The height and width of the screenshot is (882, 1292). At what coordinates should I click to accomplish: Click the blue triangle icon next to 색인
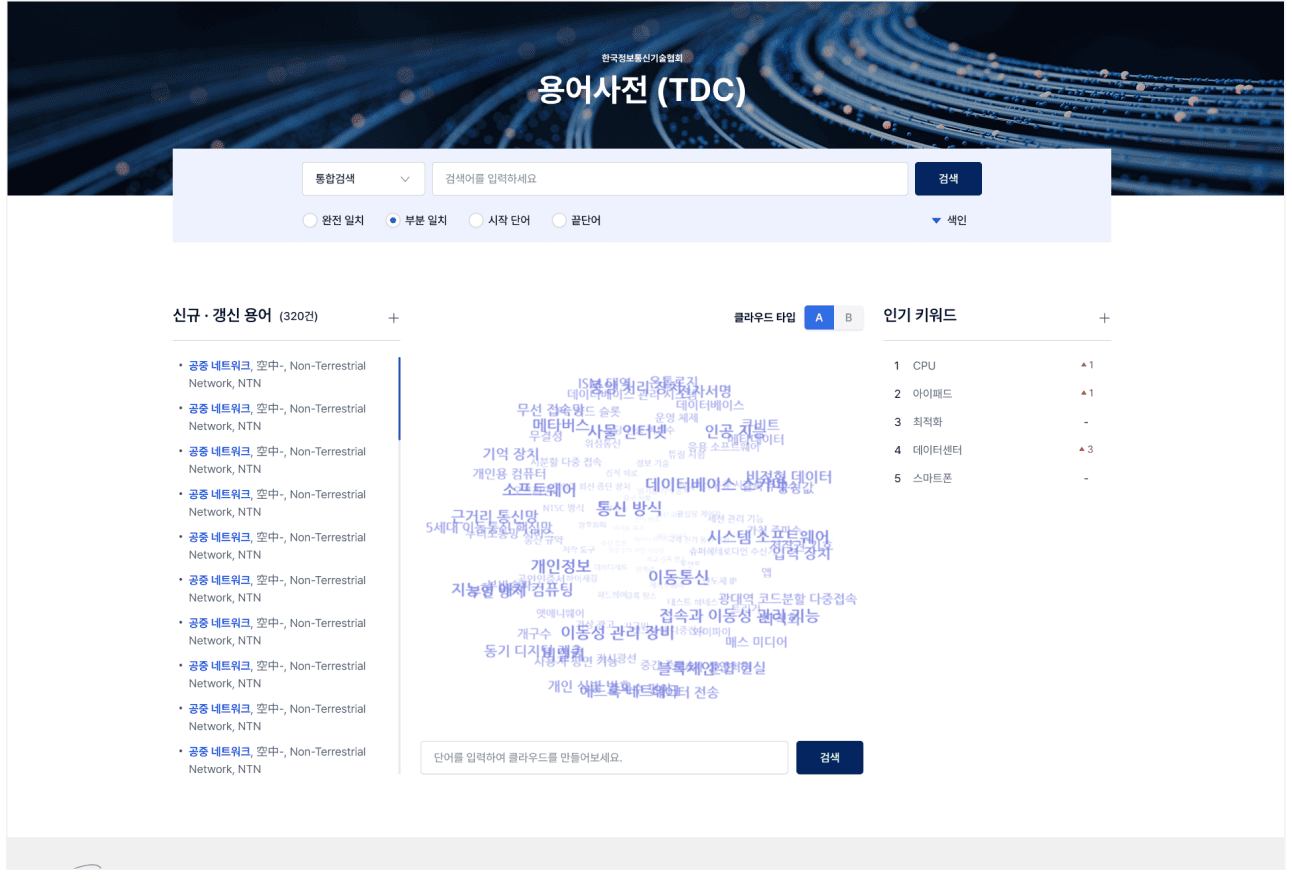936,220
